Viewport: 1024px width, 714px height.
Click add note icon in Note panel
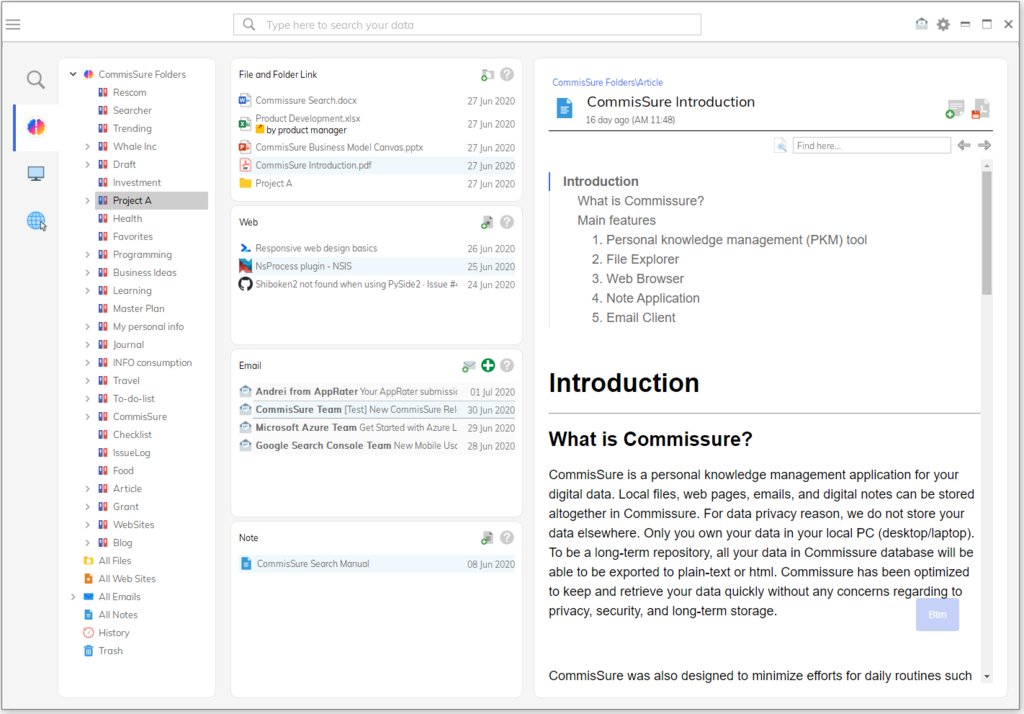click(x=487, y=538)
